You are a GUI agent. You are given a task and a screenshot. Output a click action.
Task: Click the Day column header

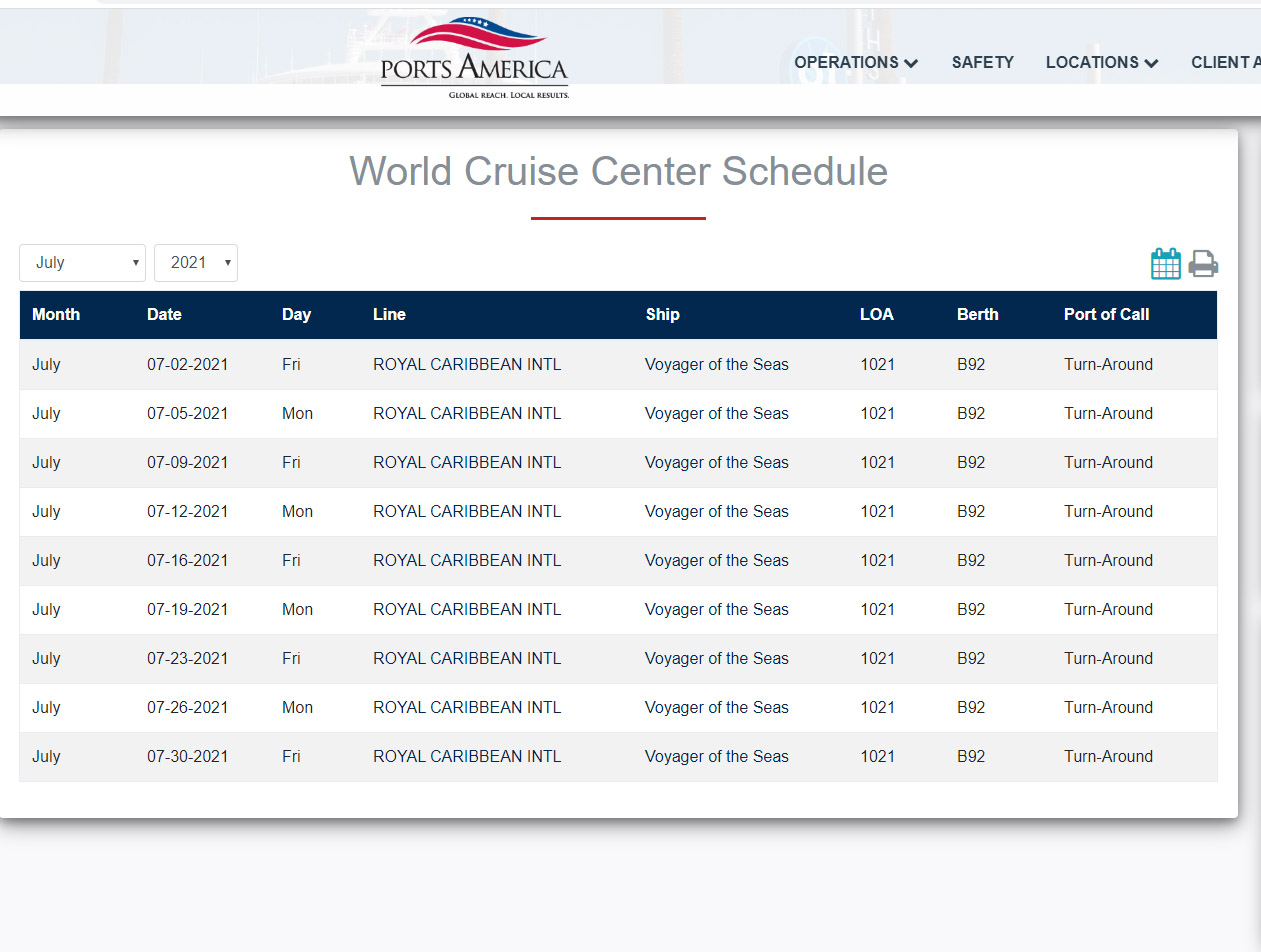[x=296, y=314]
